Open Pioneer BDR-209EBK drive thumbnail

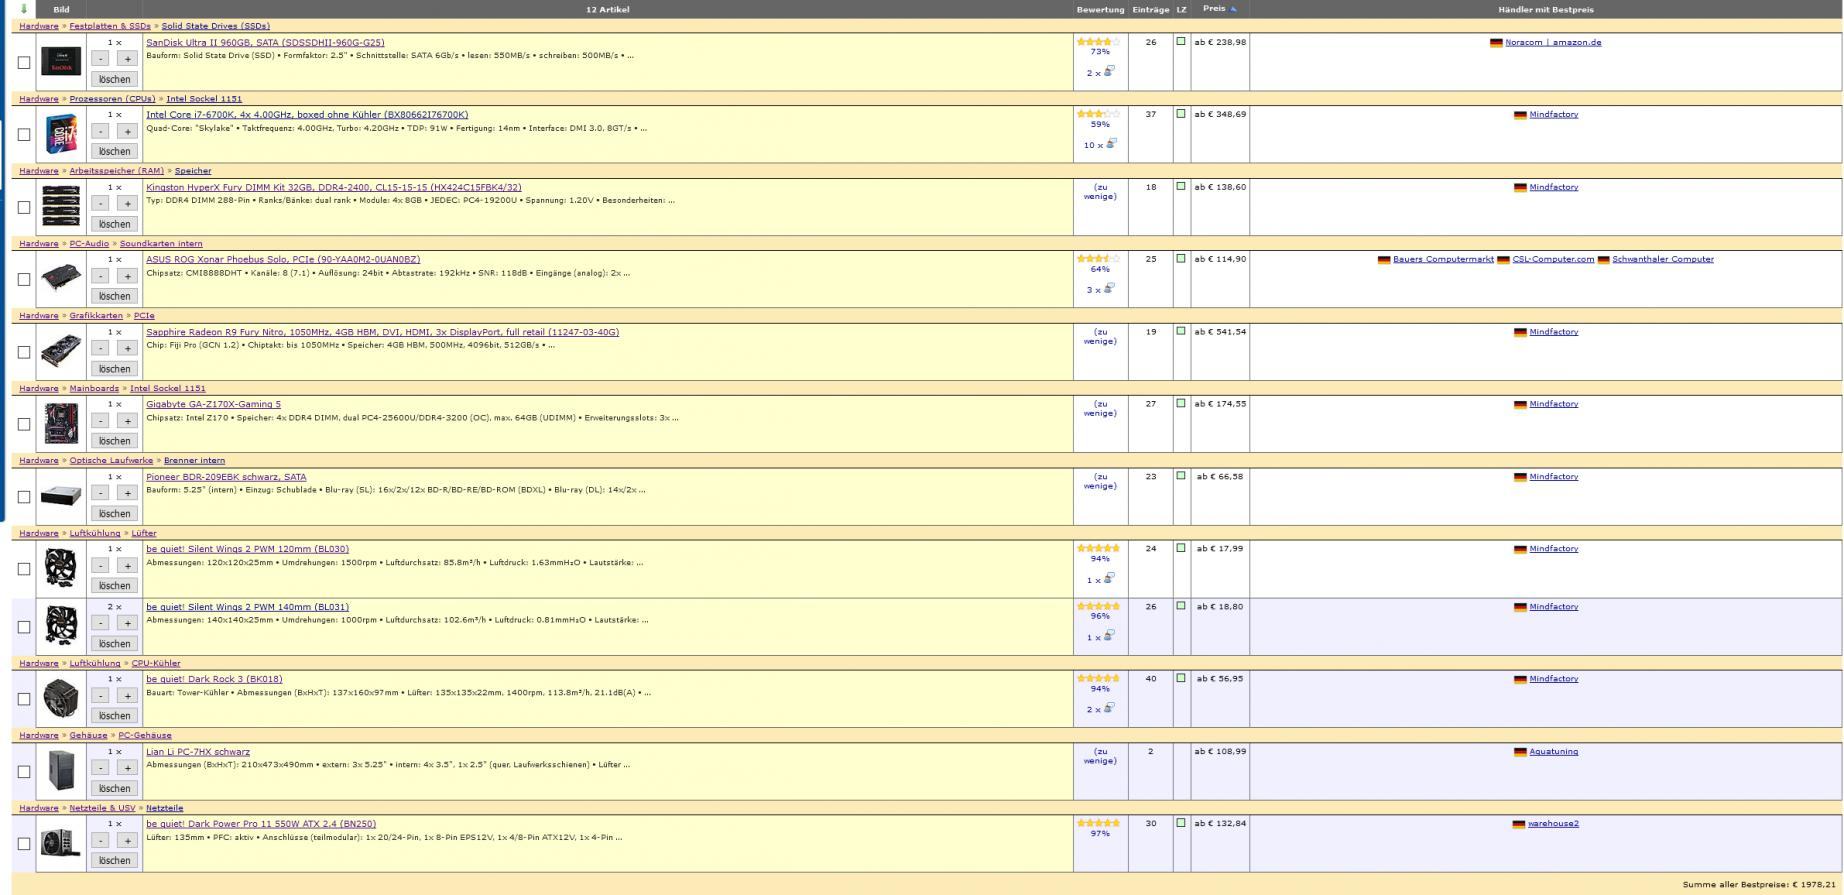(61, 496)
